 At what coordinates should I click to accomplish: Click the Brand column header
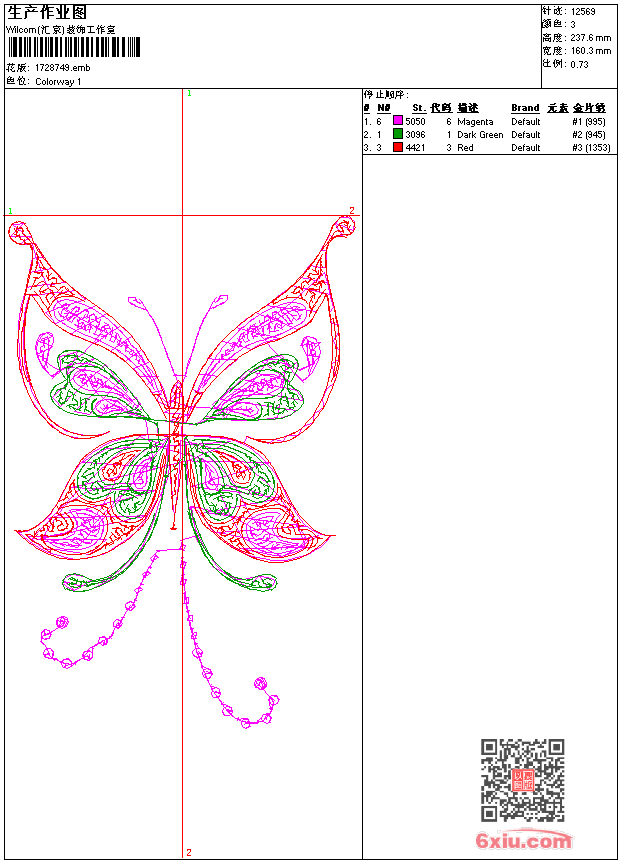525,108
